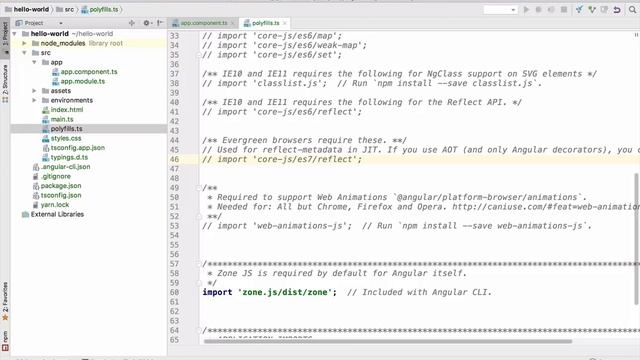Fold the comment block at line 49
The image size is (640, 360).
click(x=199, y=188)
